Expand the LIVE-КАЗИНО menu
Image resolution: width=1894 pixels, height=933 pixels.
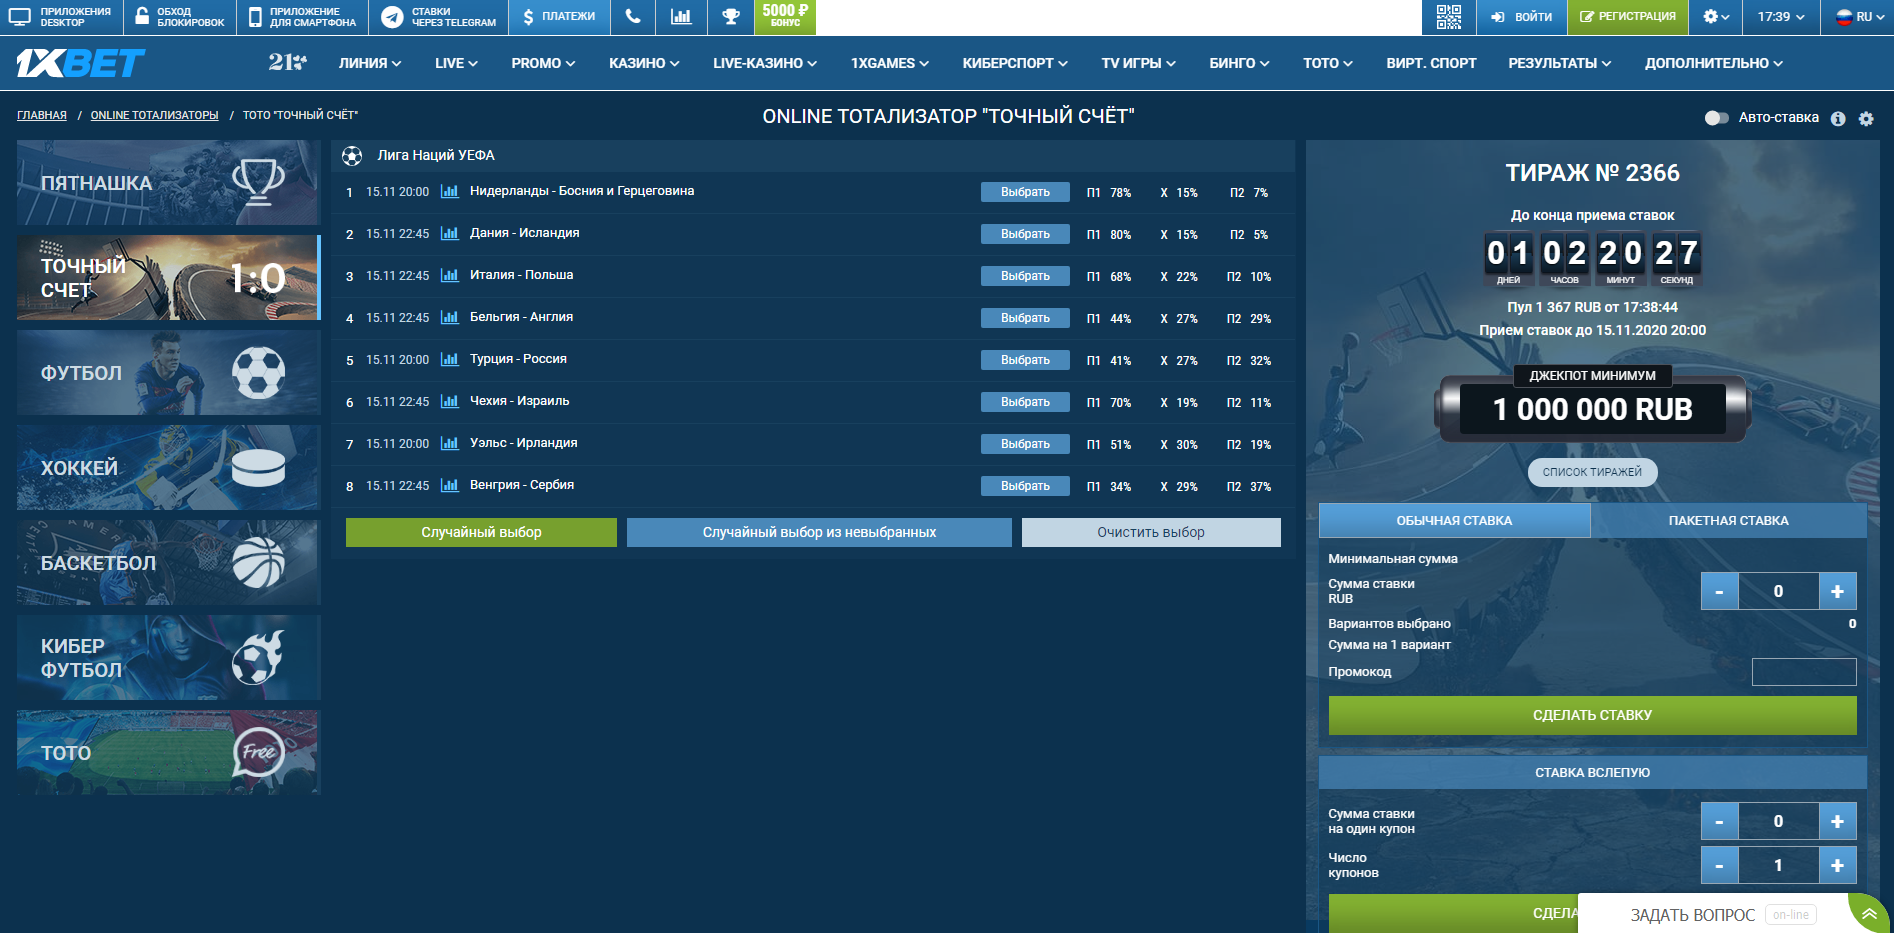[765, 63]
